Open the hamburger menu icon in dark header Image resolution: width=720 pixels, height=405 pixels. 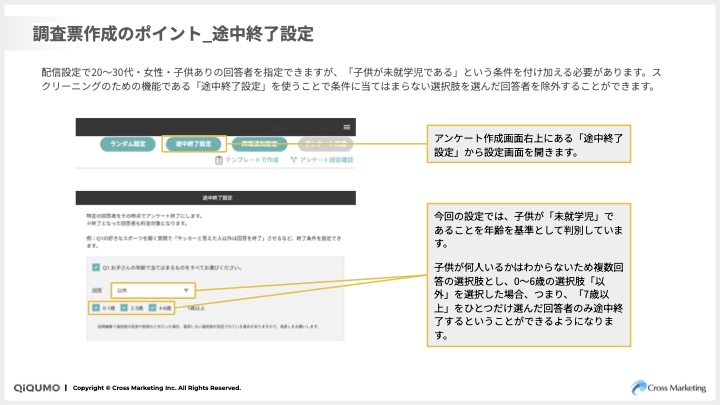click(347, 127)
